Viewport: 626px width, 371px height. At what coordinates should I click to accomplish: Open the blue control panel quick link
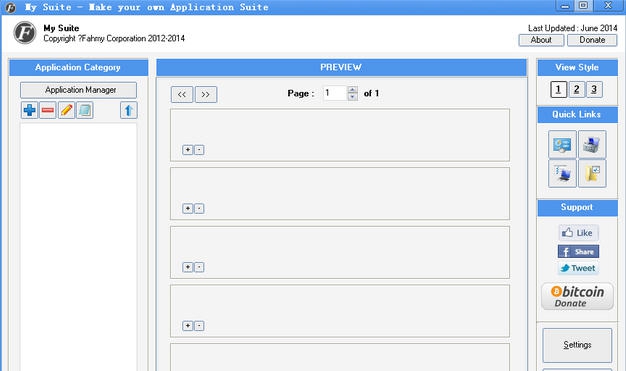(562, 145)
